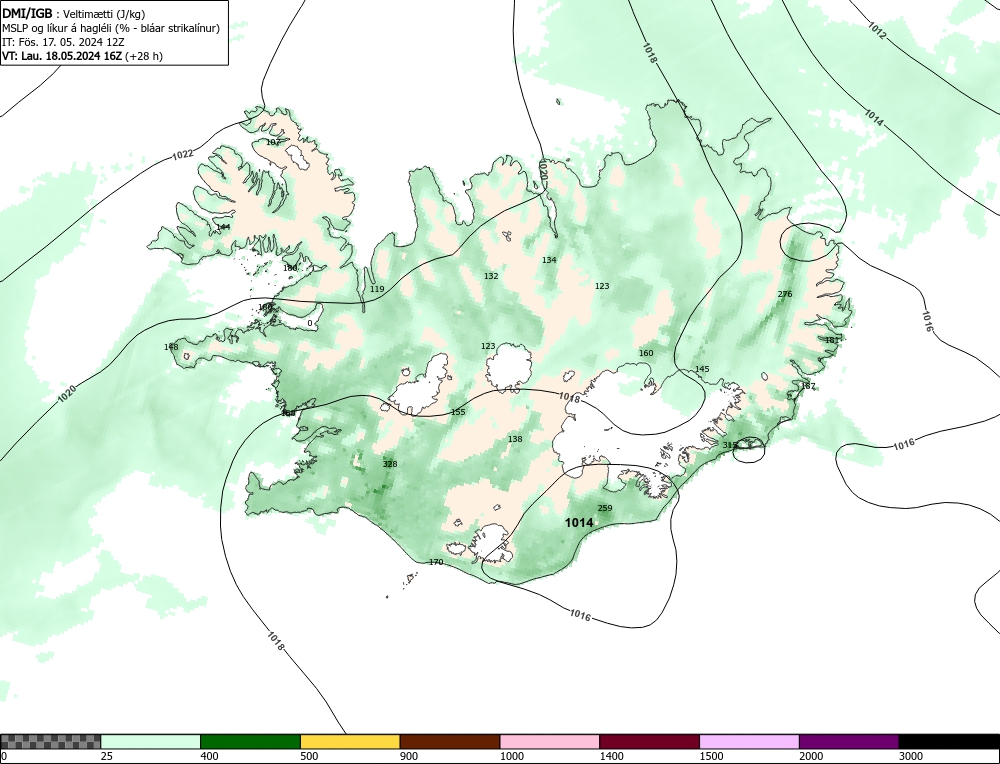
Task: Click the map value 155
Action: [x=458, y=412]
